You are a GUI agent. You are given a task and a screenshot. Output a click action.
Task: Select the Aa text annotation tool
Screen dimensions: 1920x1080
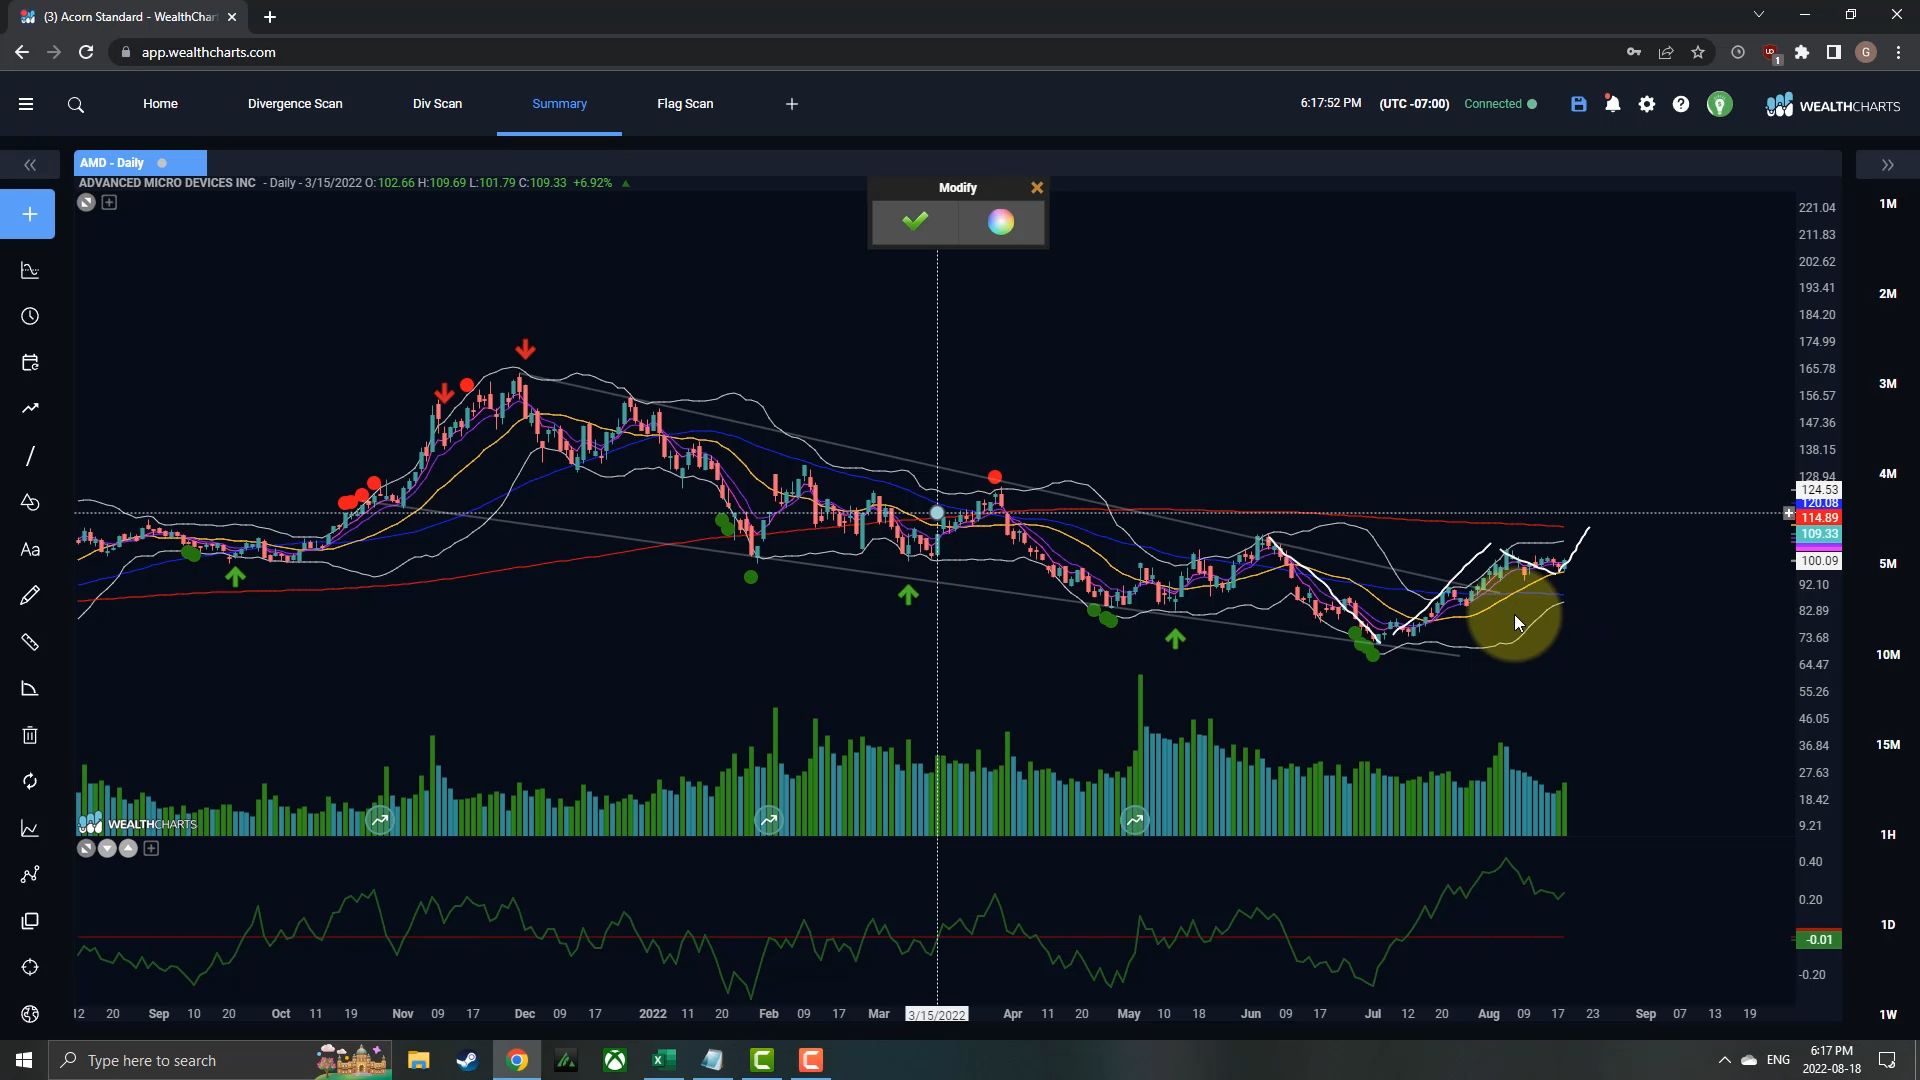[x=30, y=549]
